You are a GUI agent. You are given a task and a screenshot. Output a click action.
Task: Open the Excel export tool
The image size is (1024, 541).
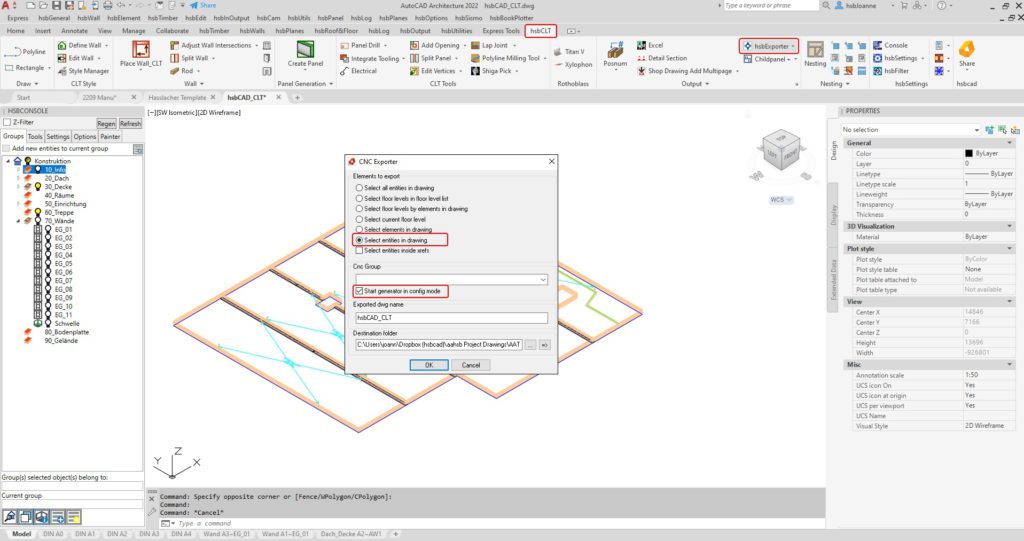tap(650, 45)
